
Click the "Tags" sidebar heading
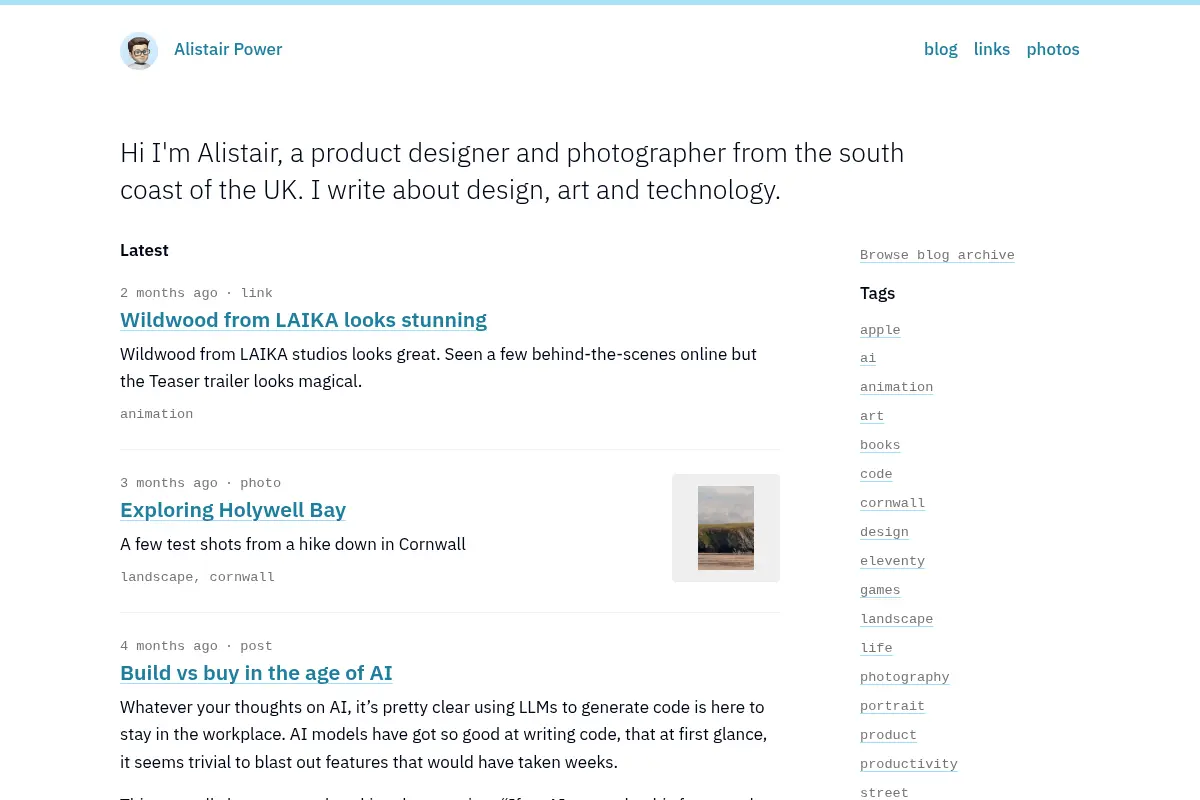click(x=877, y=293)
